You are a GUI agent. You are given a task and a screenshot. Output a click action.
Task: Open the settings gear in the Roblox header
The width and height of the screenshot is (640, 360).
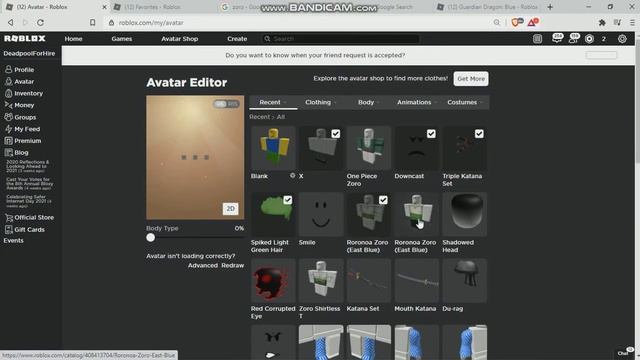point(622,39)
